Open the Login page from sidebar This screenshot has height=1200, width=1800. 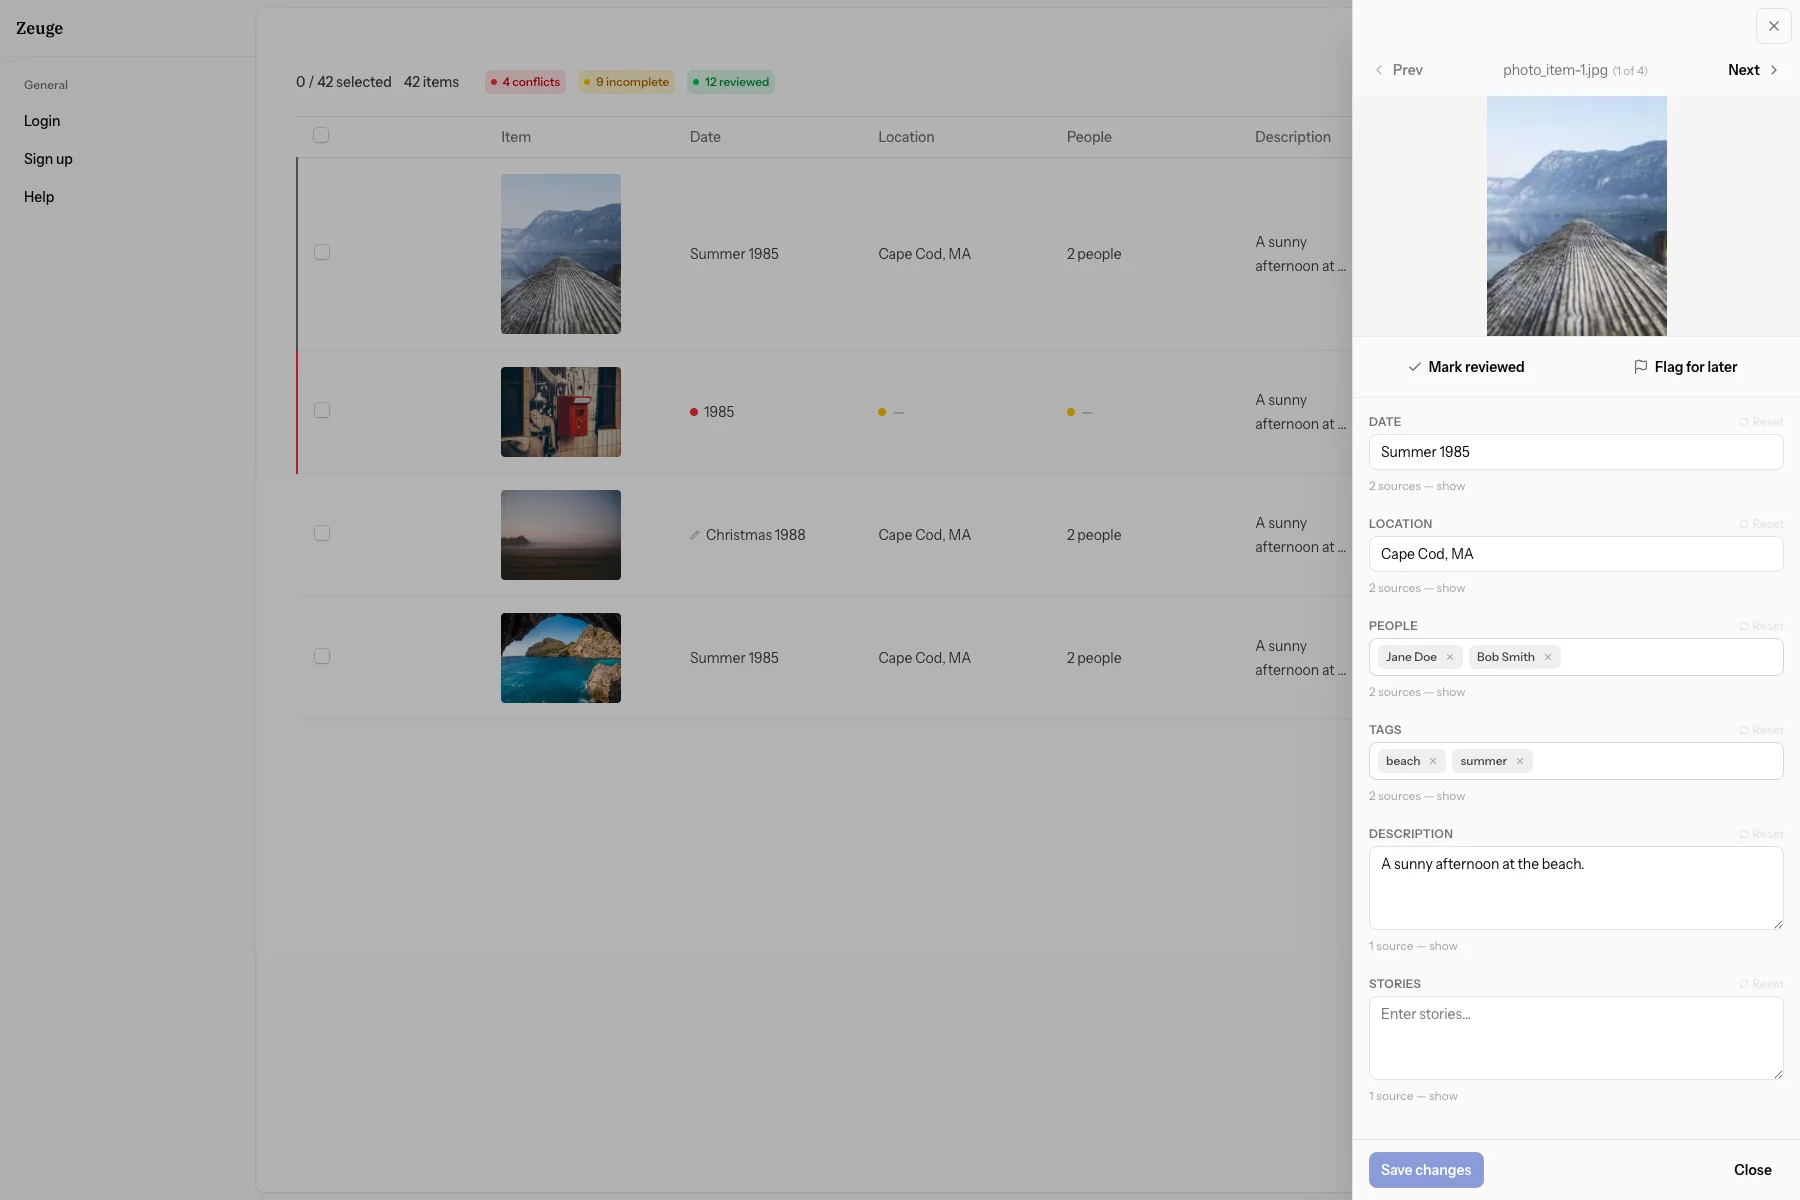(x=42, y=121)
